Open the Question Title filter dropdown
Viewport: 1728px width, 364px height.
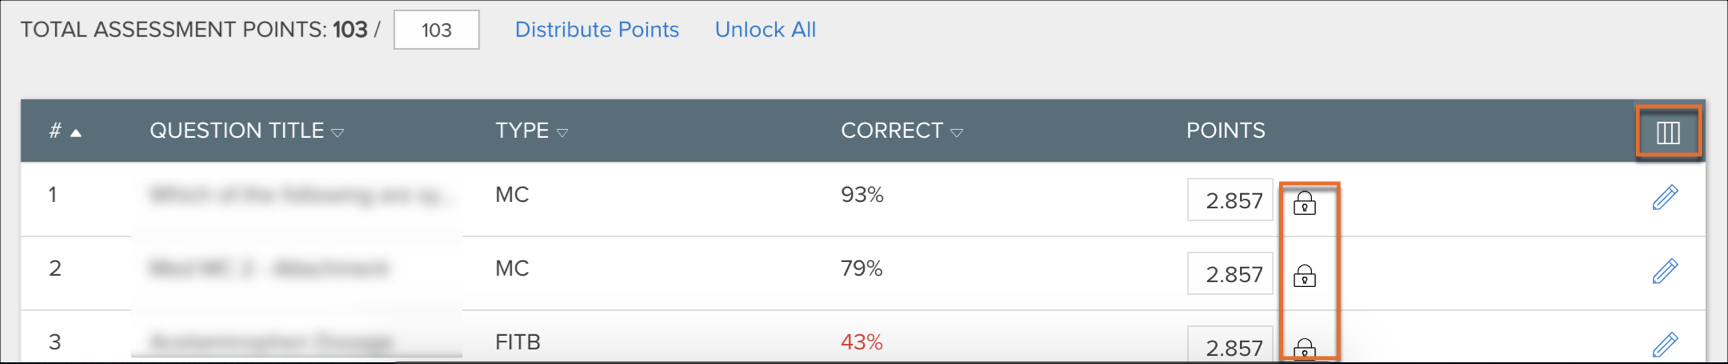click(x=338, y=132)
